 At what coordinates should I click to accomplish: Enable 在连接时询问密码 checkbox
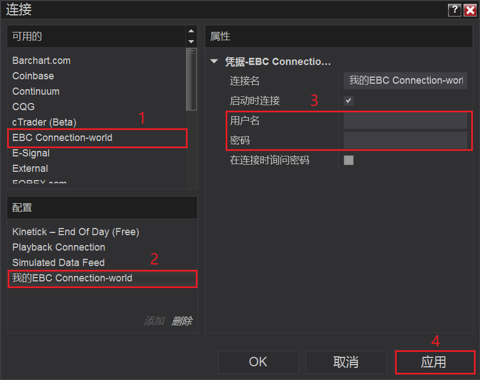349,160
